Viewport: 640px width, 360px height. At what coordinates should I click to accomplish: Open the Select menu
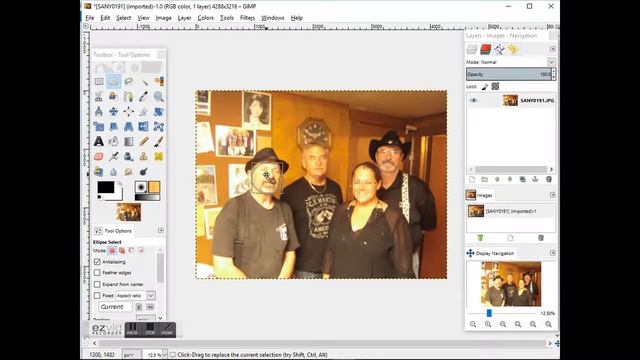point(124,18)
